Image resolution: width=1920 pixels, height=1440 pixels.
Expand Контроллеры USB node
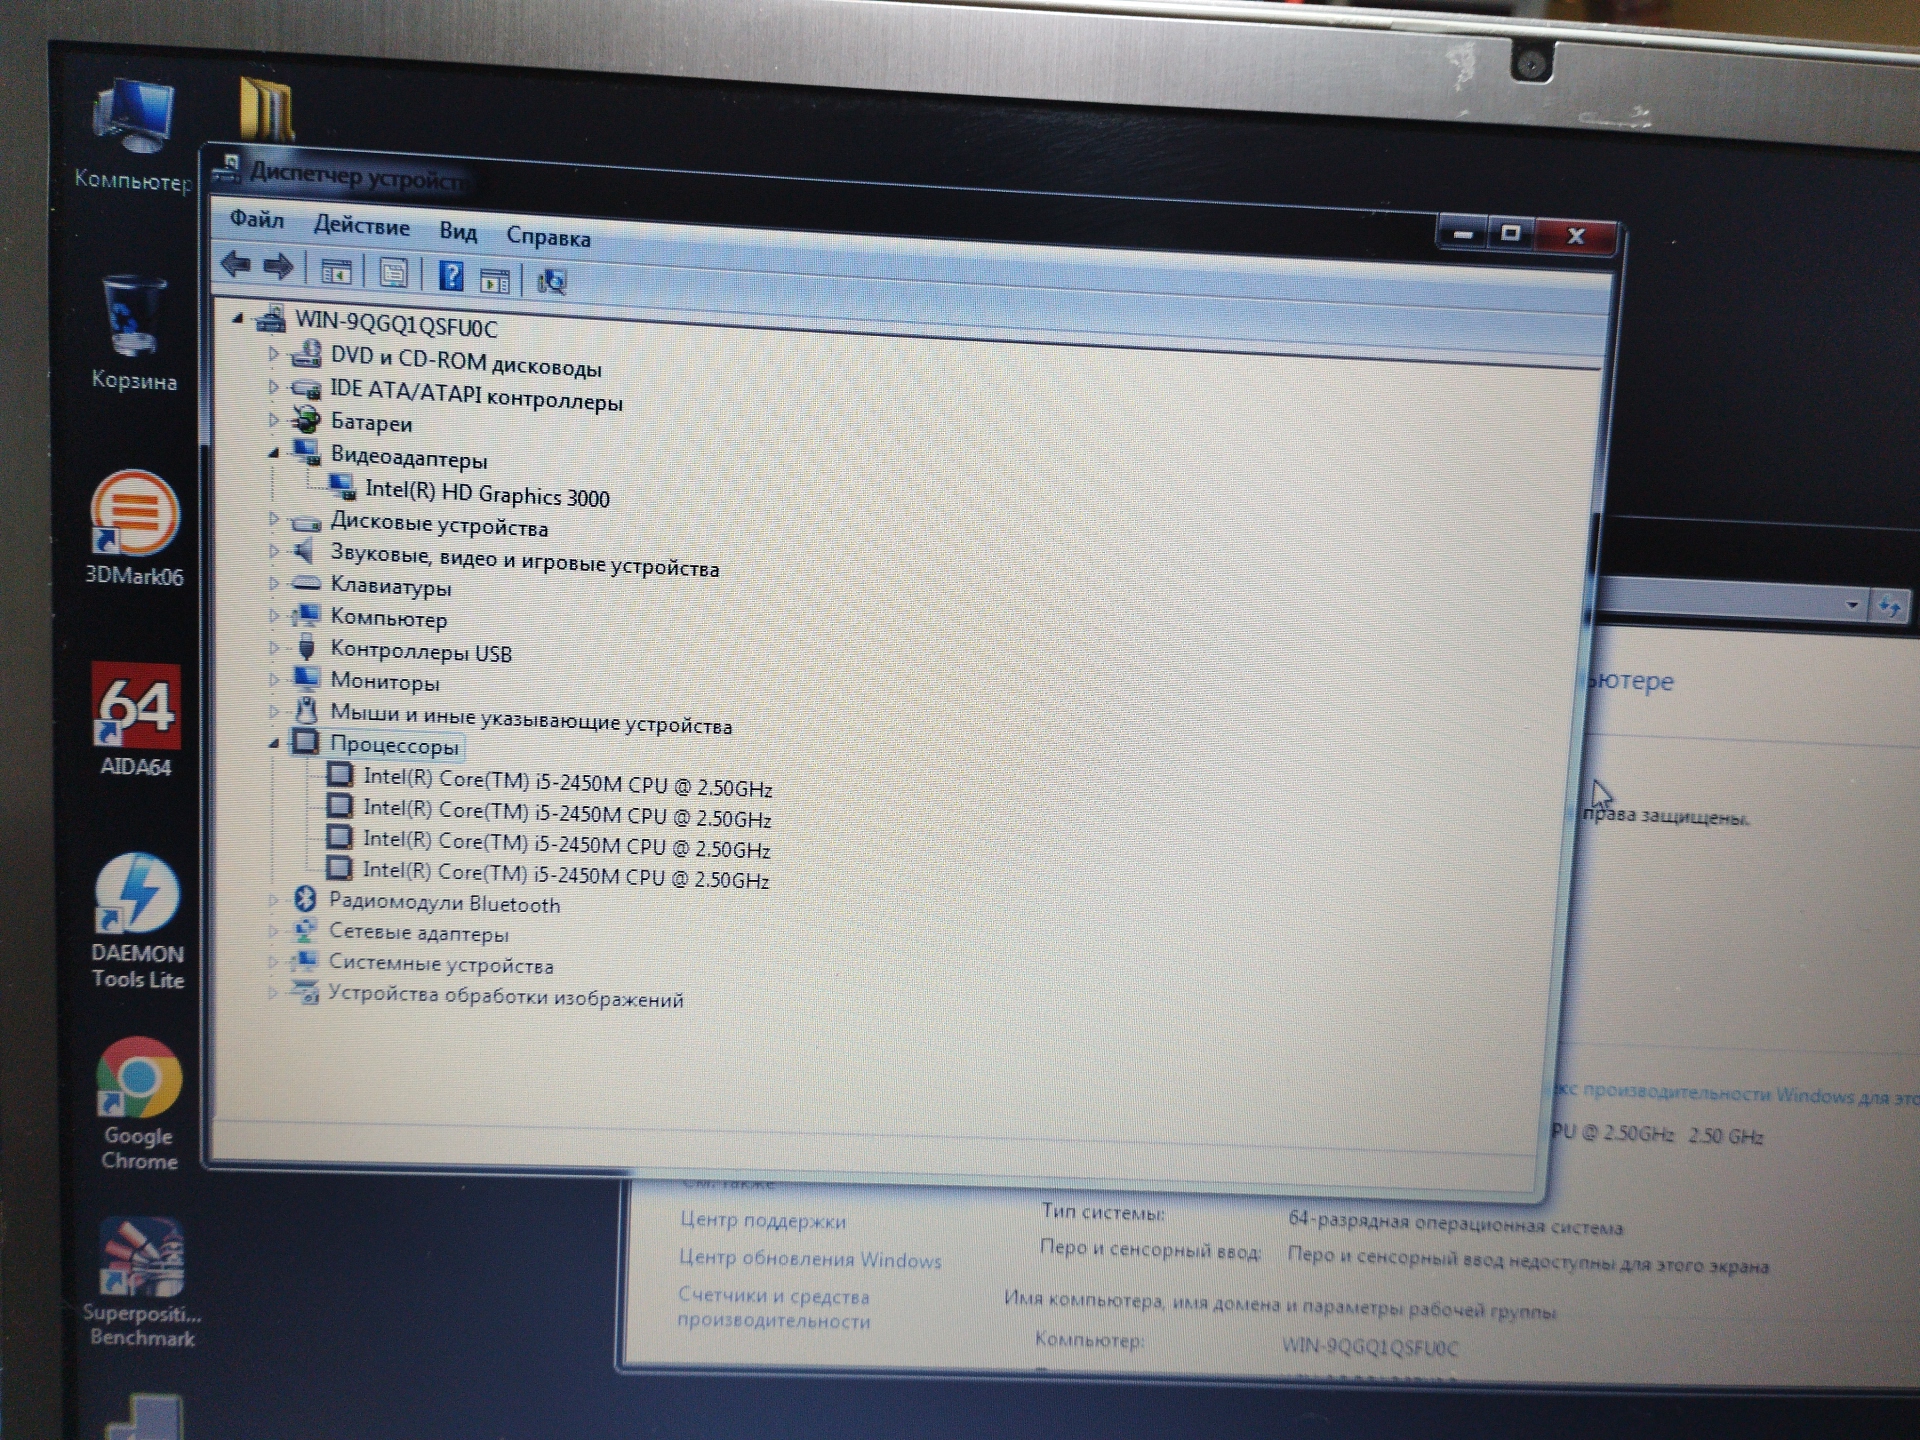point(274,648)
